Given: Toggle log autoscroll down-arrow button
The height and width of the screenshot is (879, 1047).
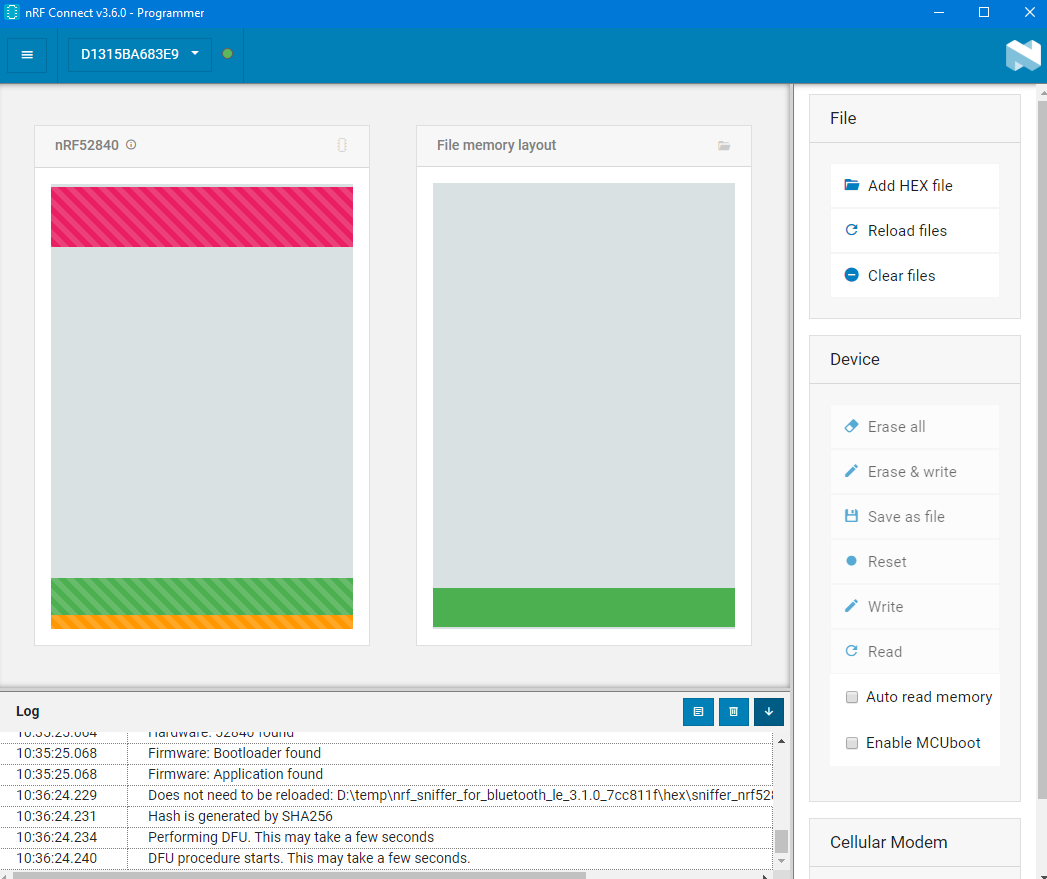Looking at the screenshot, I should tap(769, 712).
